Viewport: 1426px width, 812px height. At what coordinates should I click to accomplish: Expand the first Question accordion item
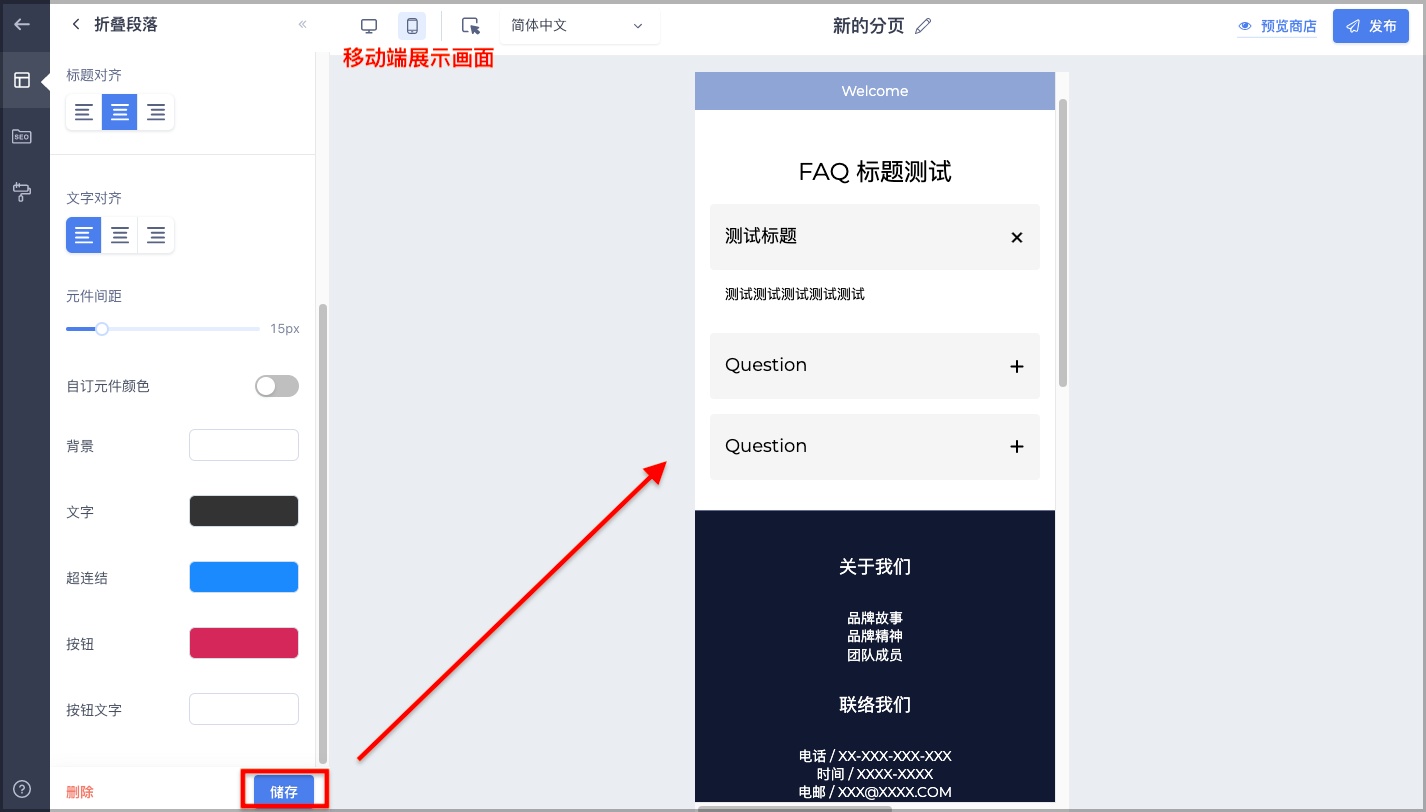pyautogui.click(x=875, y=366)
